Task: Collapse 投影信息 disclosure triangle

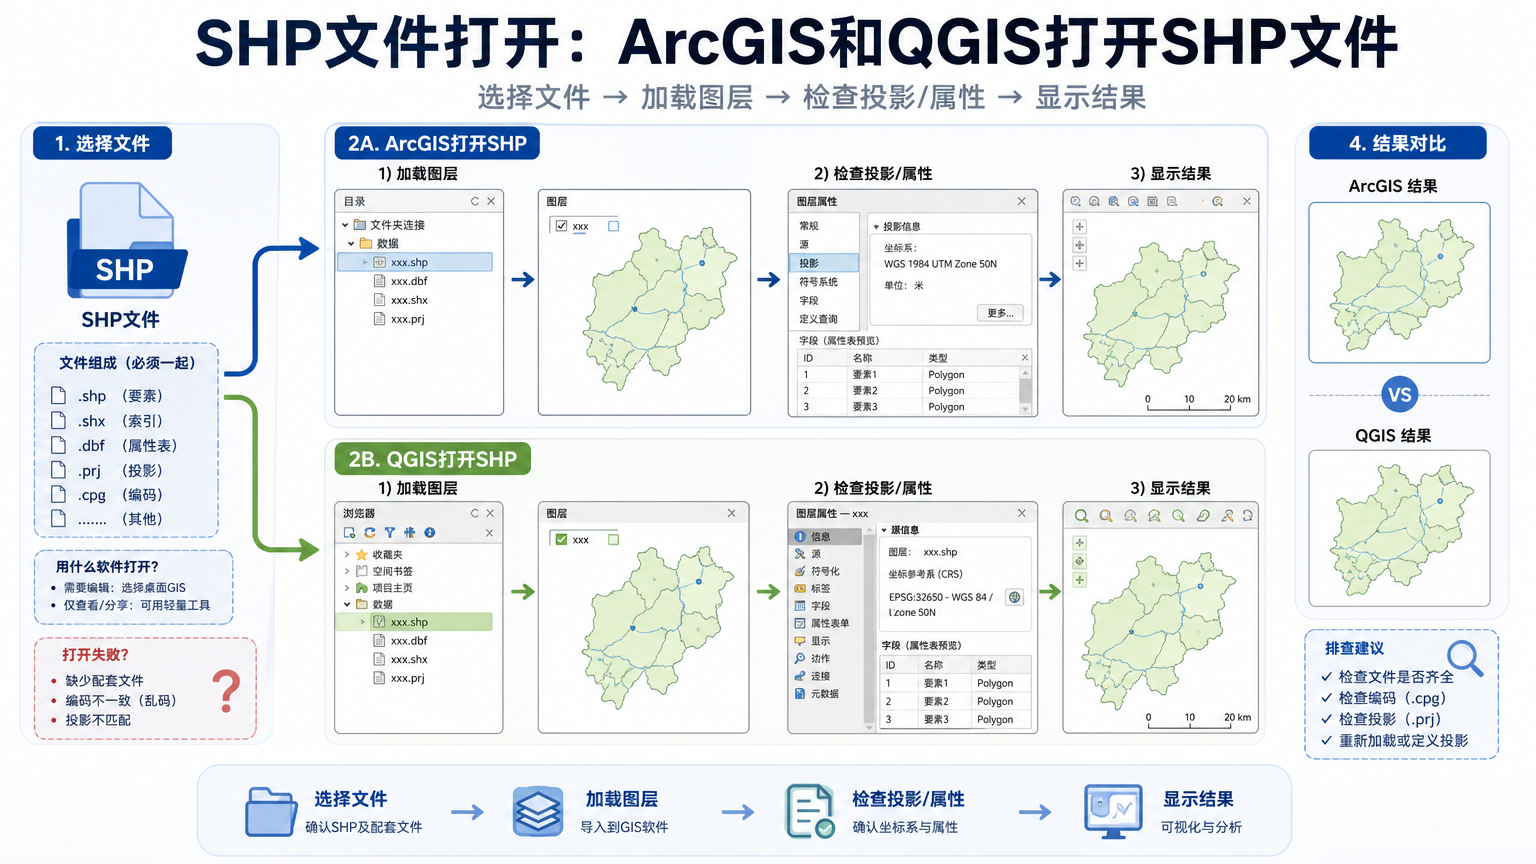Action: [876, 227]
